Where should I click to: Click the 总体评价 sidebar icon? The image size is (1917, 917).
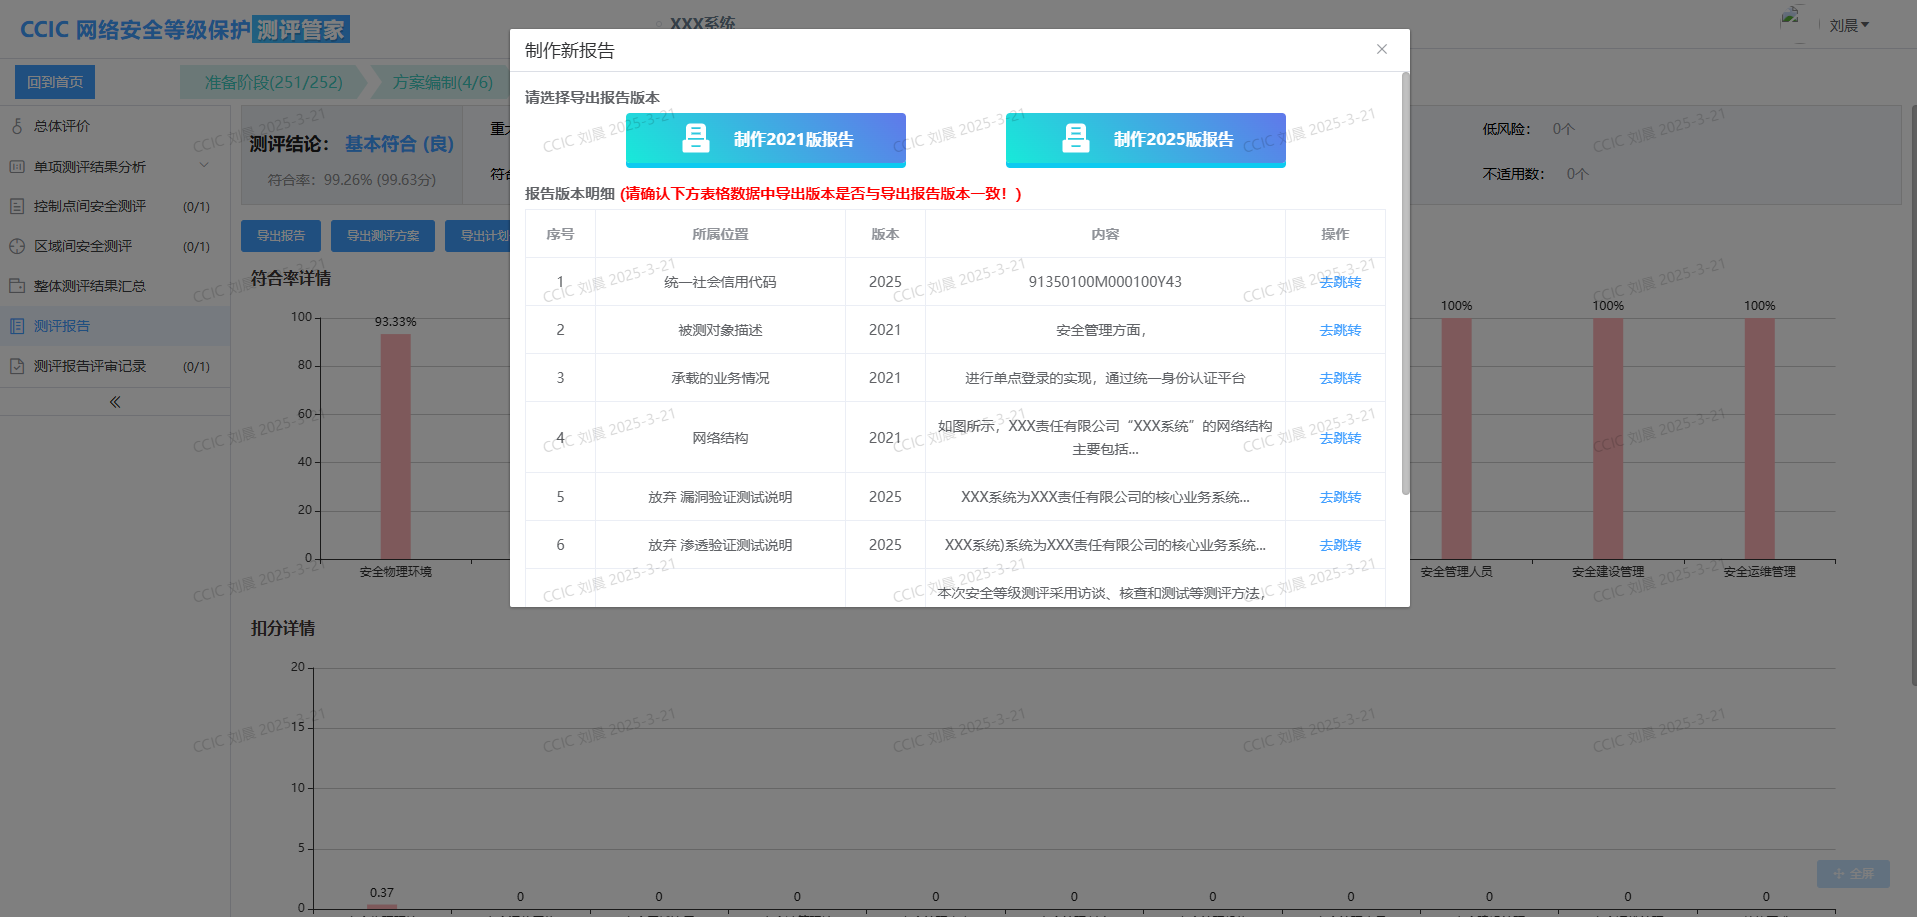pyautogui.click(x=17, y=126)
